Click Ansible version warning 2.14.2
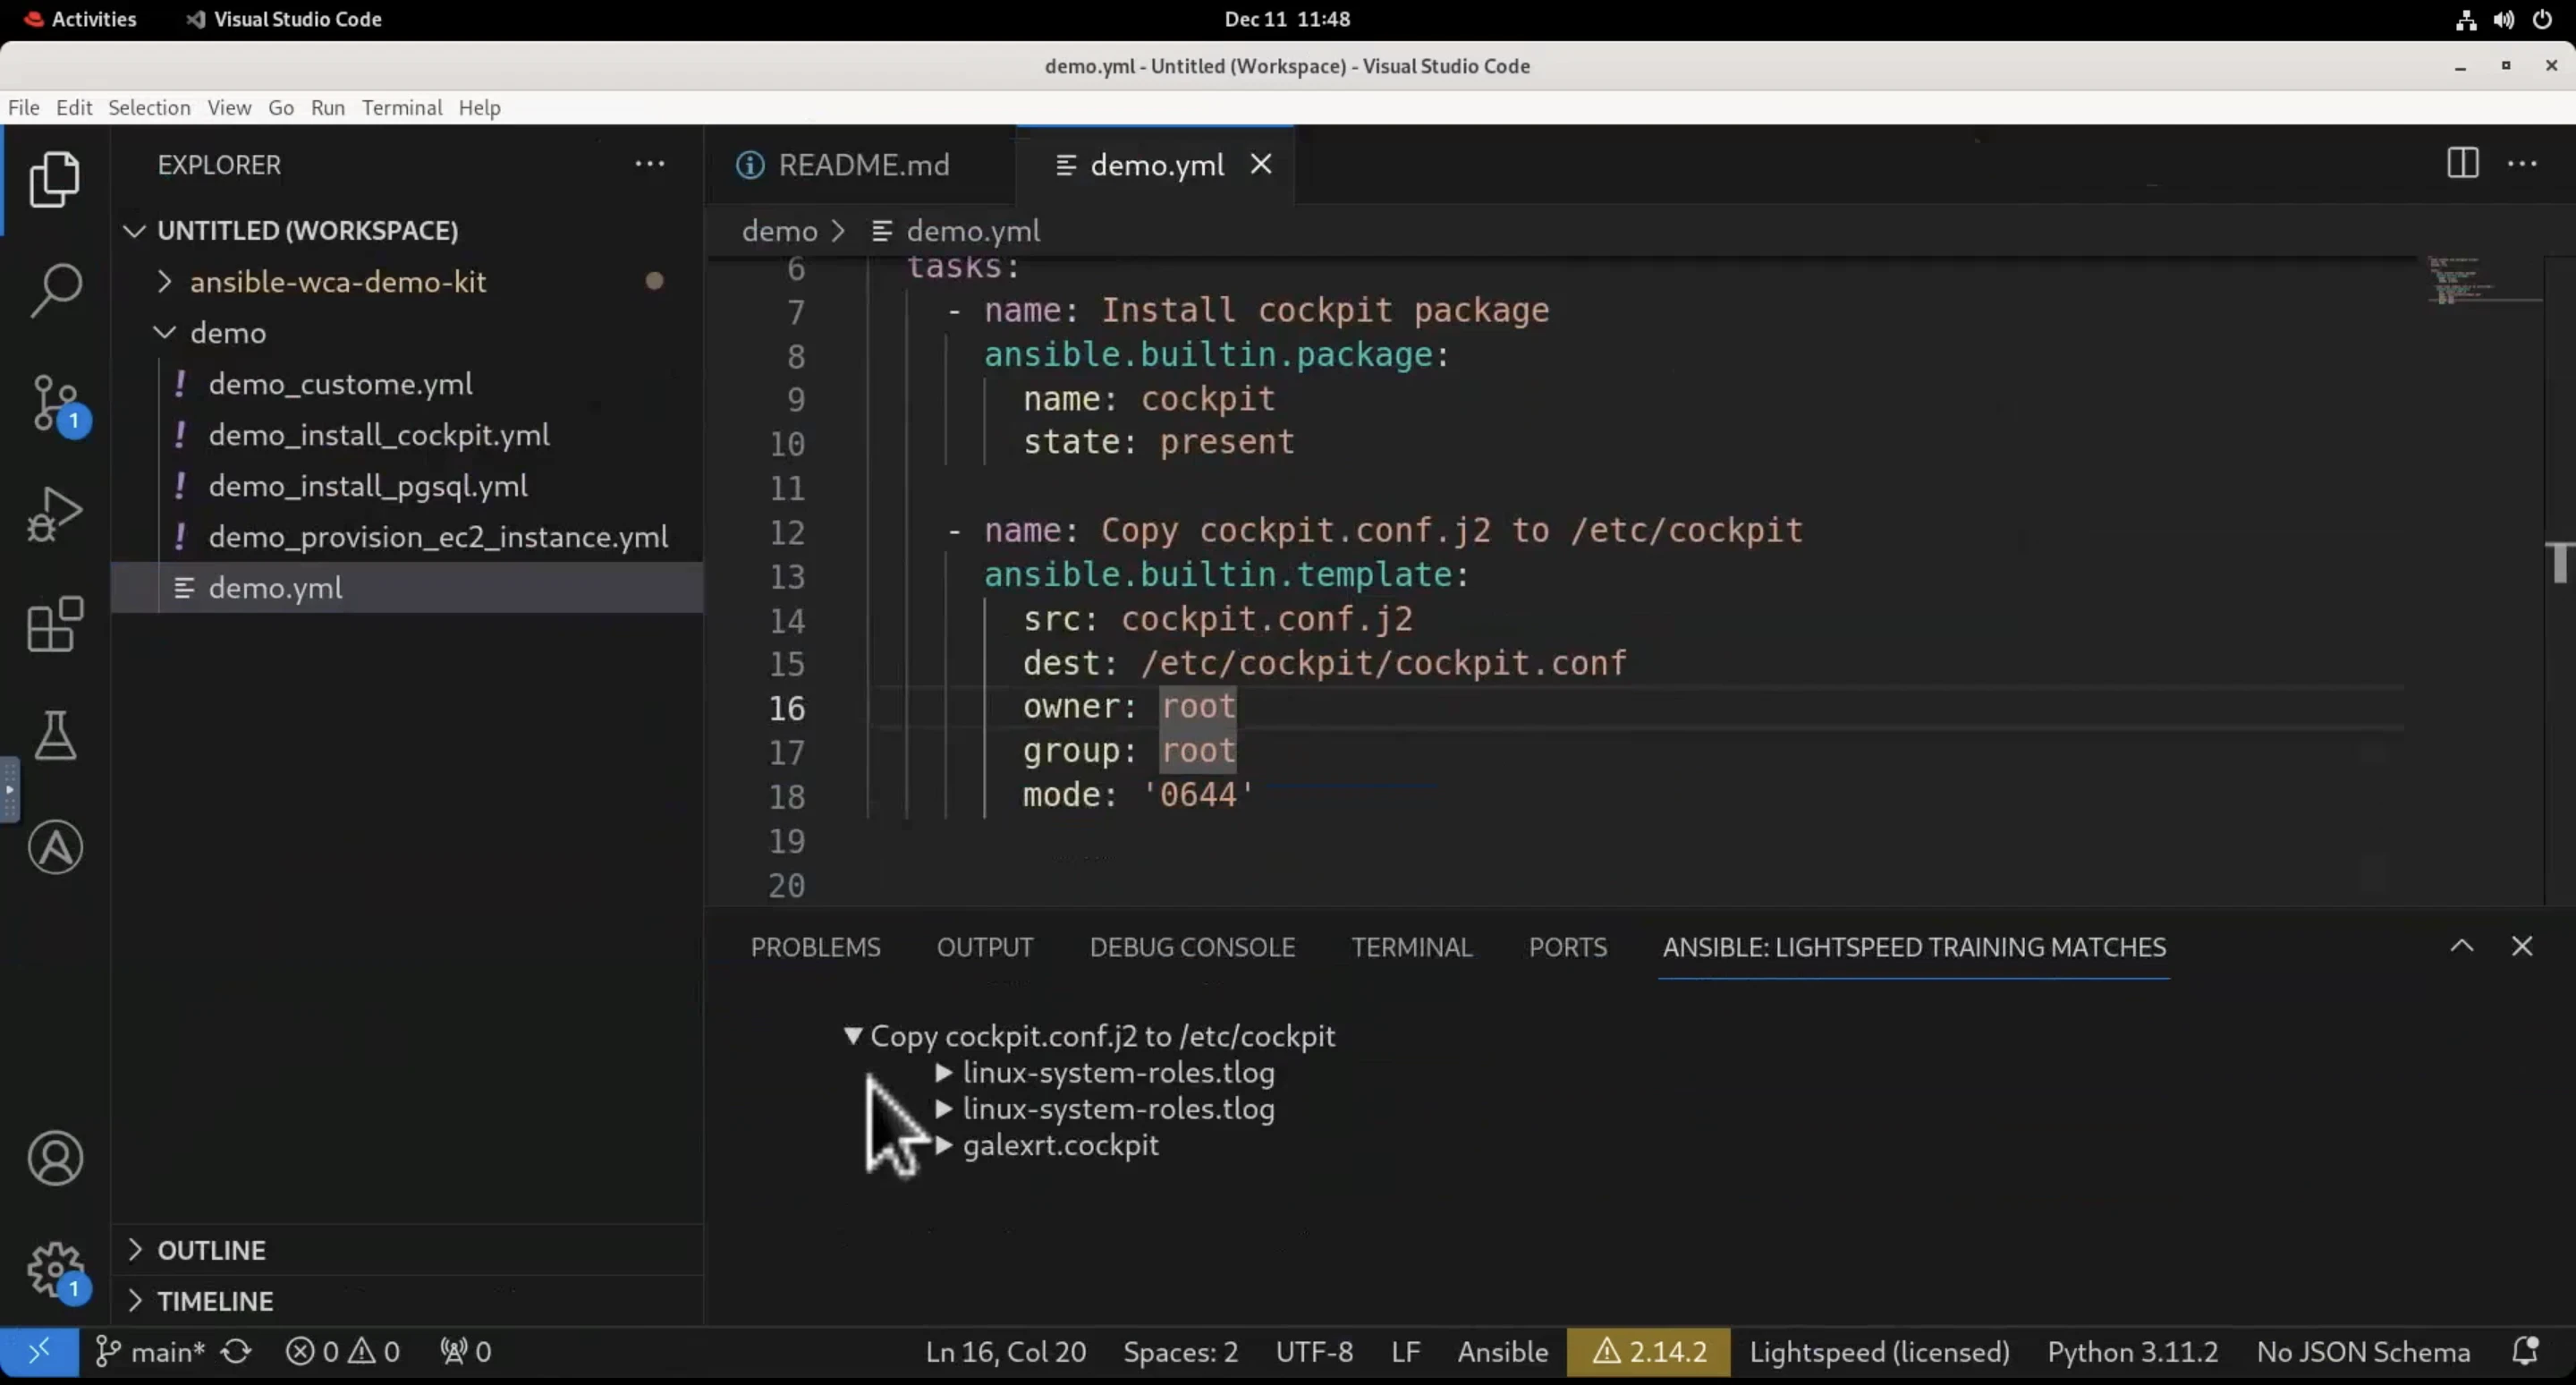Viewport: 2576px width, 1385px height. [1648, 1352]
